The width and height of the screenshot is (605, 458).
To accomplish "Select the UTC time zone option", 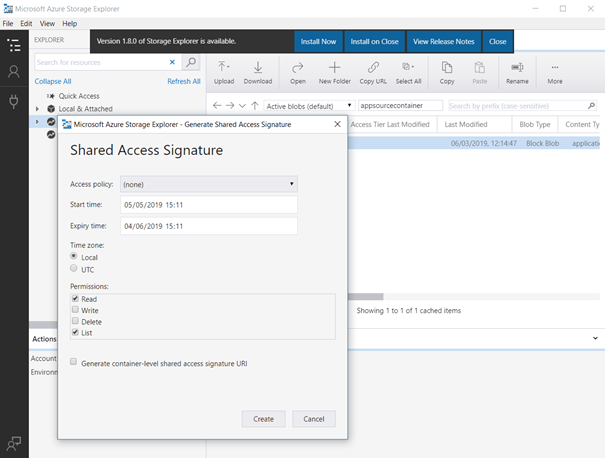I will pos(75,269).
